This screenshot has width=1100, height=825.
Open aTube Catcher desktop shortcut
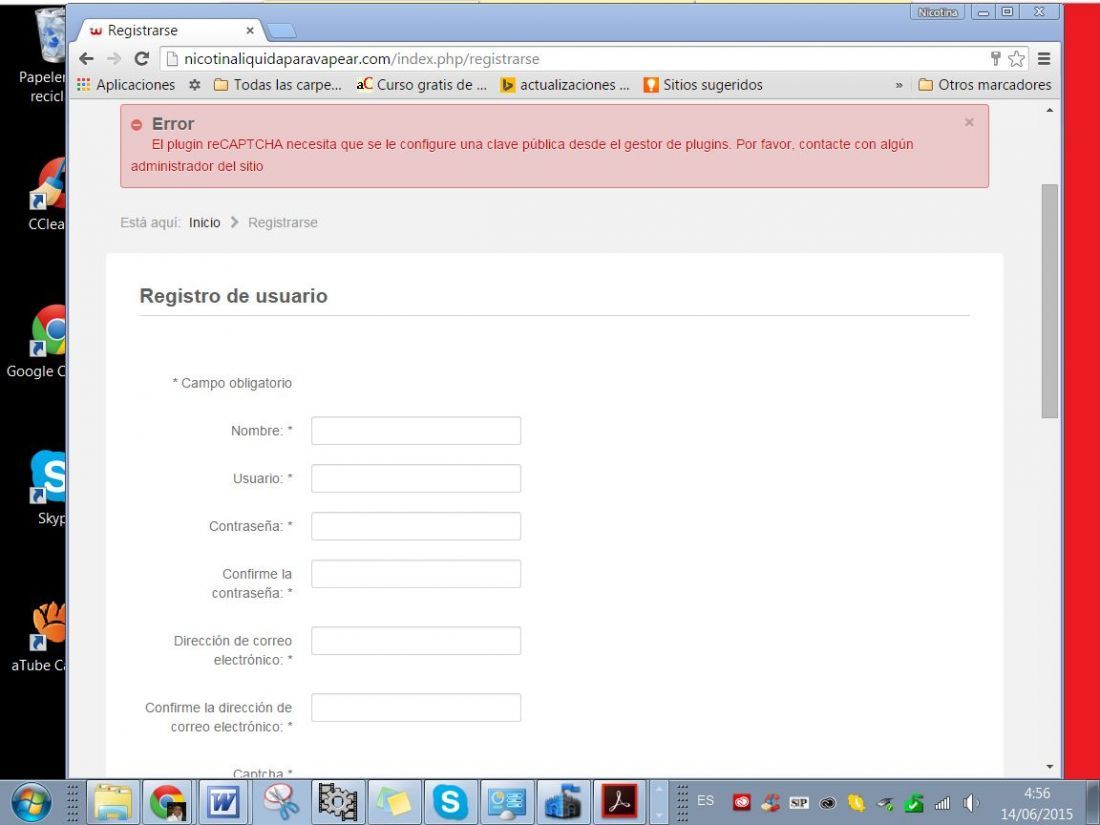coord(39,636)
